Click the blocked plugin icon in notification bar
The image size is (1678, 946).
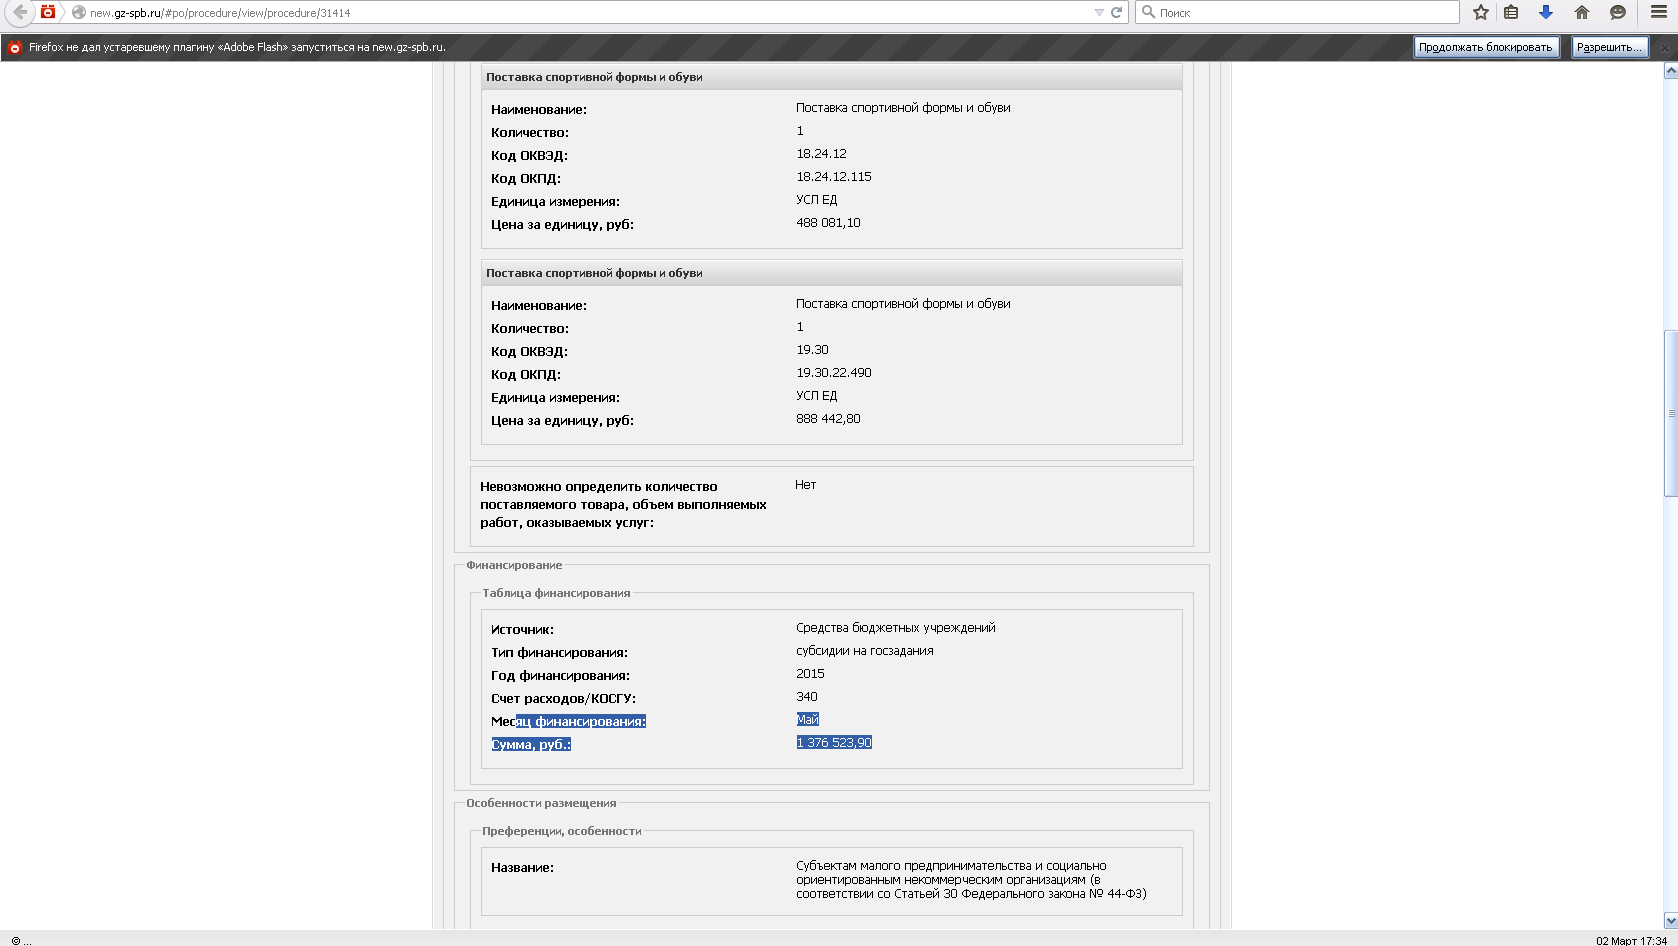(x=14, y=47)
